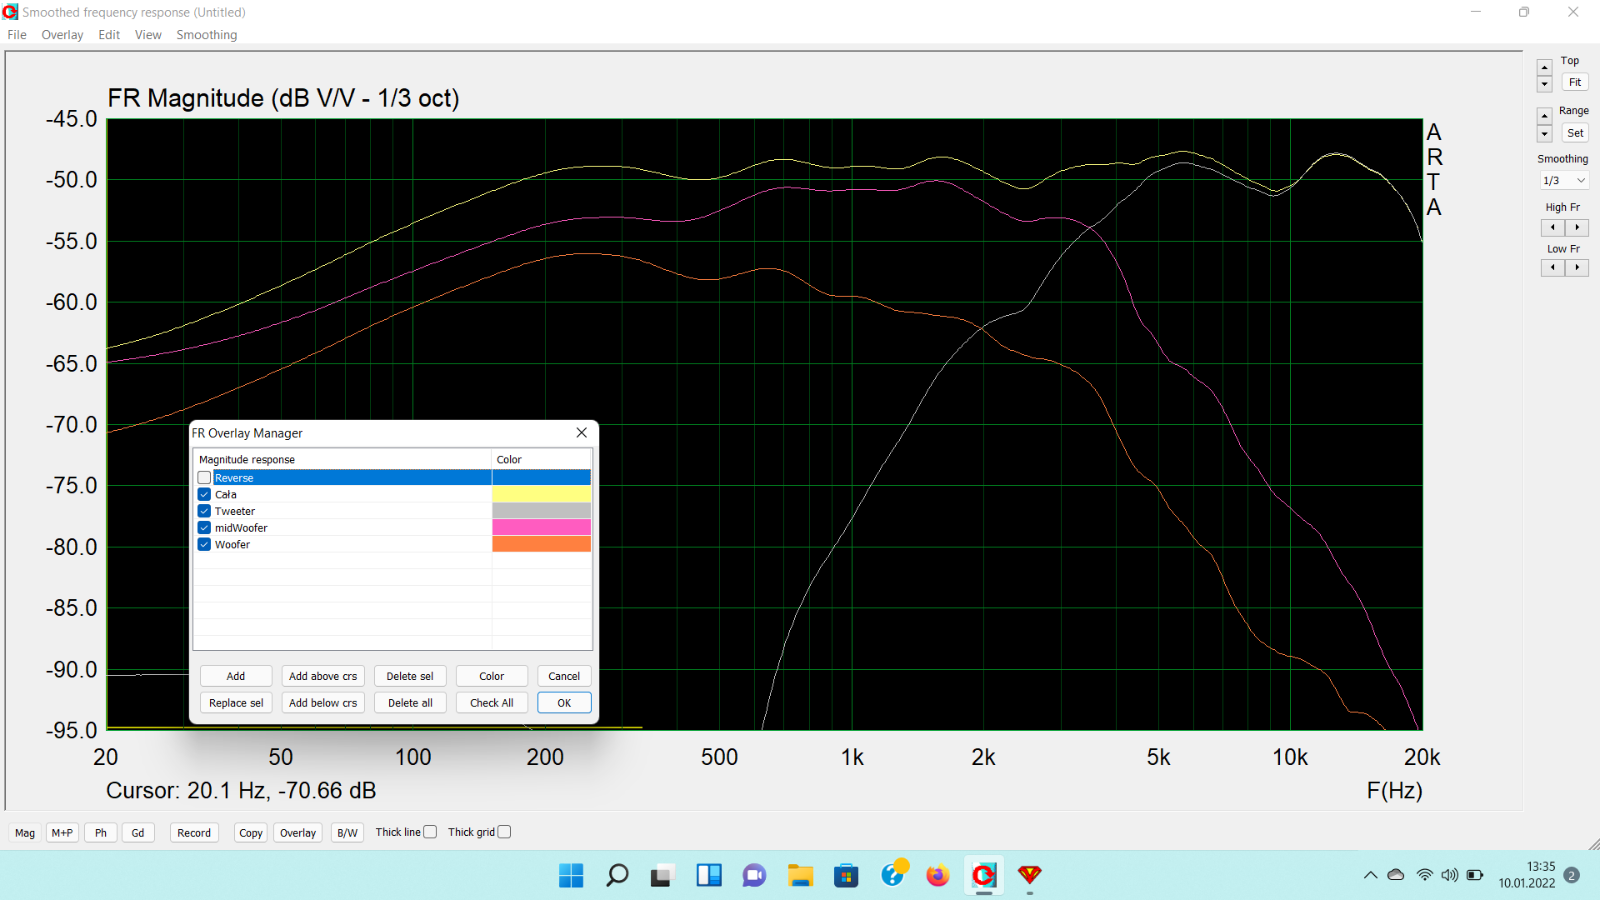Screen dimensions: 1600x900
Task: Toggle B/W display mode
Action: click(347, 833)
